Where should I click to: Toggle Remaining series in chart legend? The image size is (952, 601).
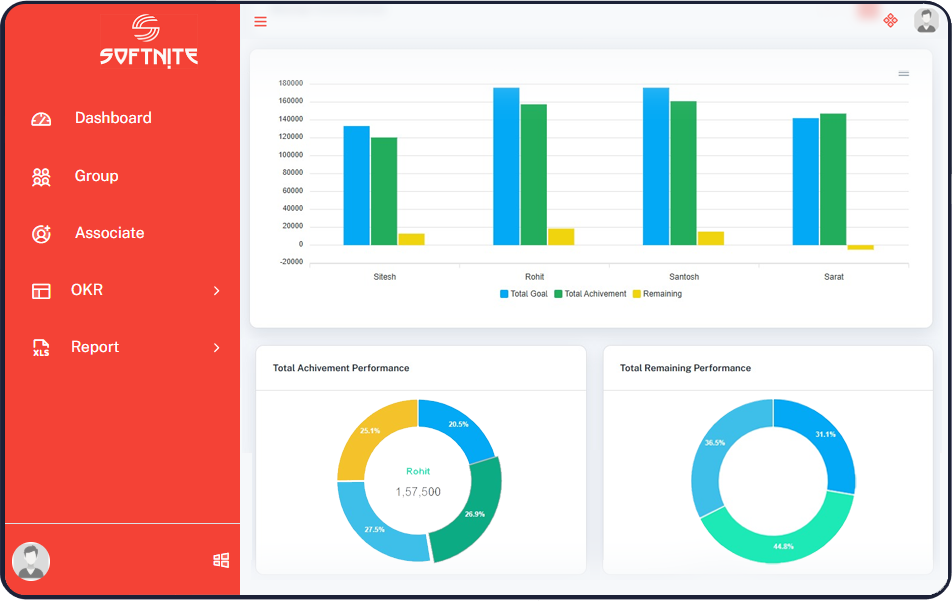point(656,294)
